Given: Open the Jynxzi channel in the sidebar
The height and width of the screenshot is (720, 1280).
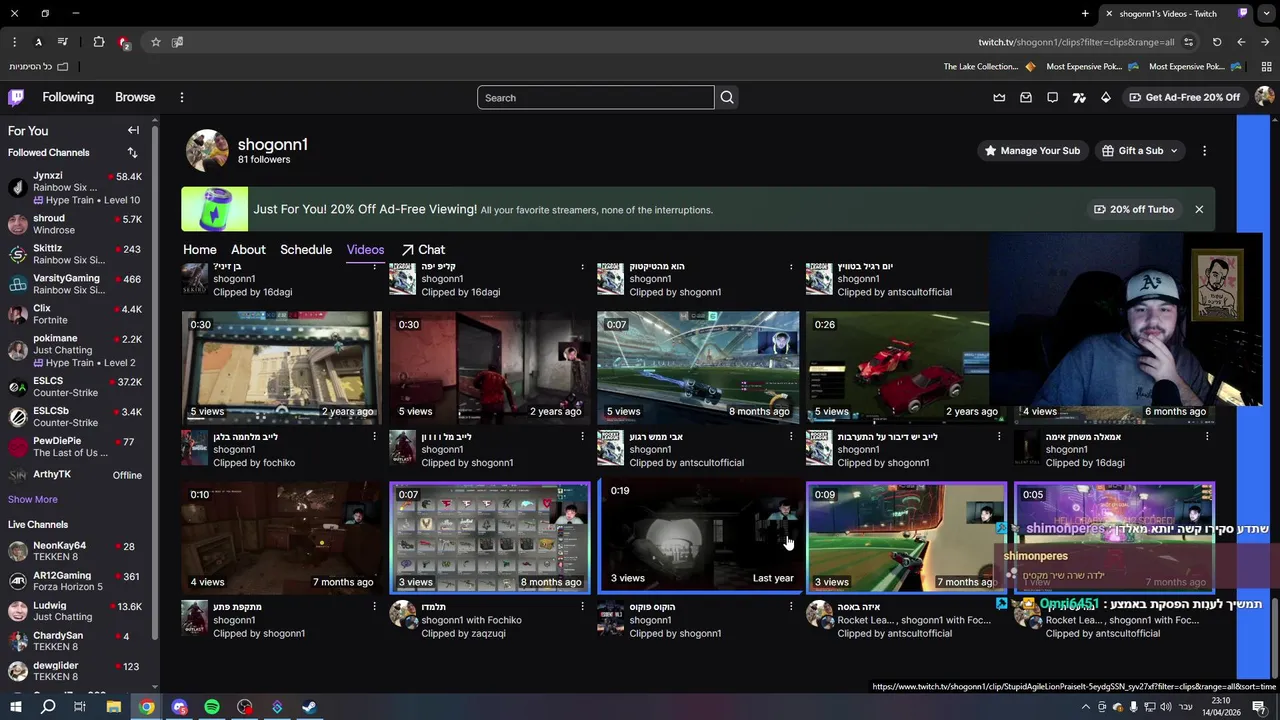Looking at the screenshot, I should click(75, 187).
